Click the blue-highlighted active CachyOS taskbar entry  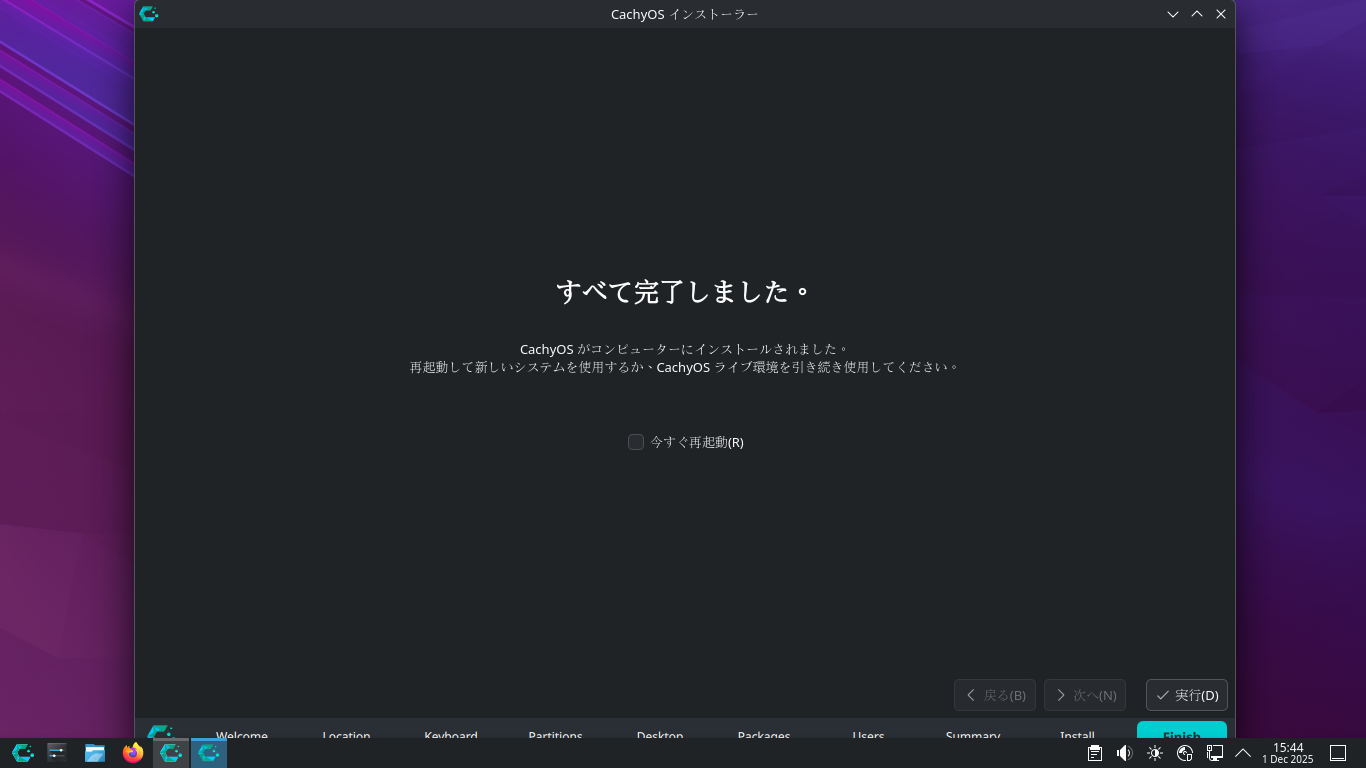(x=209, y=753)
